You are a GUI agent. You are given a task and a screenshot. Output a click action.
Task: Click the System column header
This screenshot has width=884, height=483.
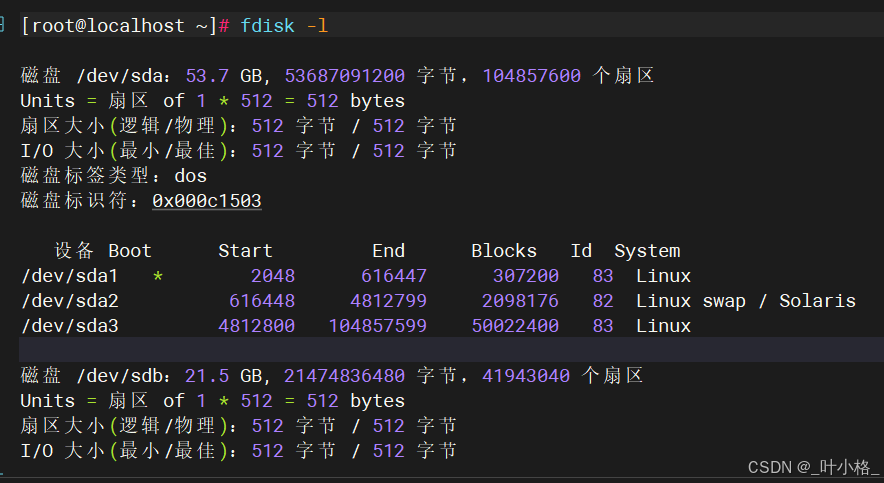click(x=647, y=251)
